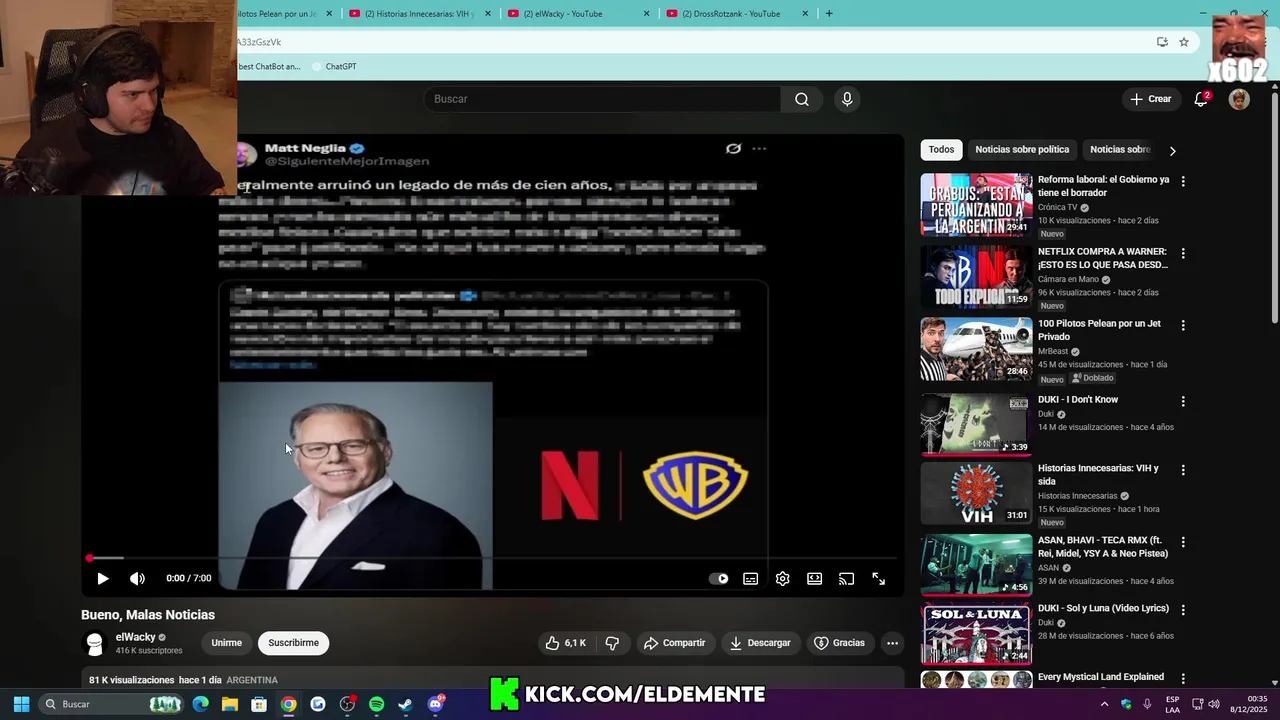Screen dimensions: 1280x720
Task: Enter fullscreen in the player
Action: pyautogui.click(x=878, y=578)
